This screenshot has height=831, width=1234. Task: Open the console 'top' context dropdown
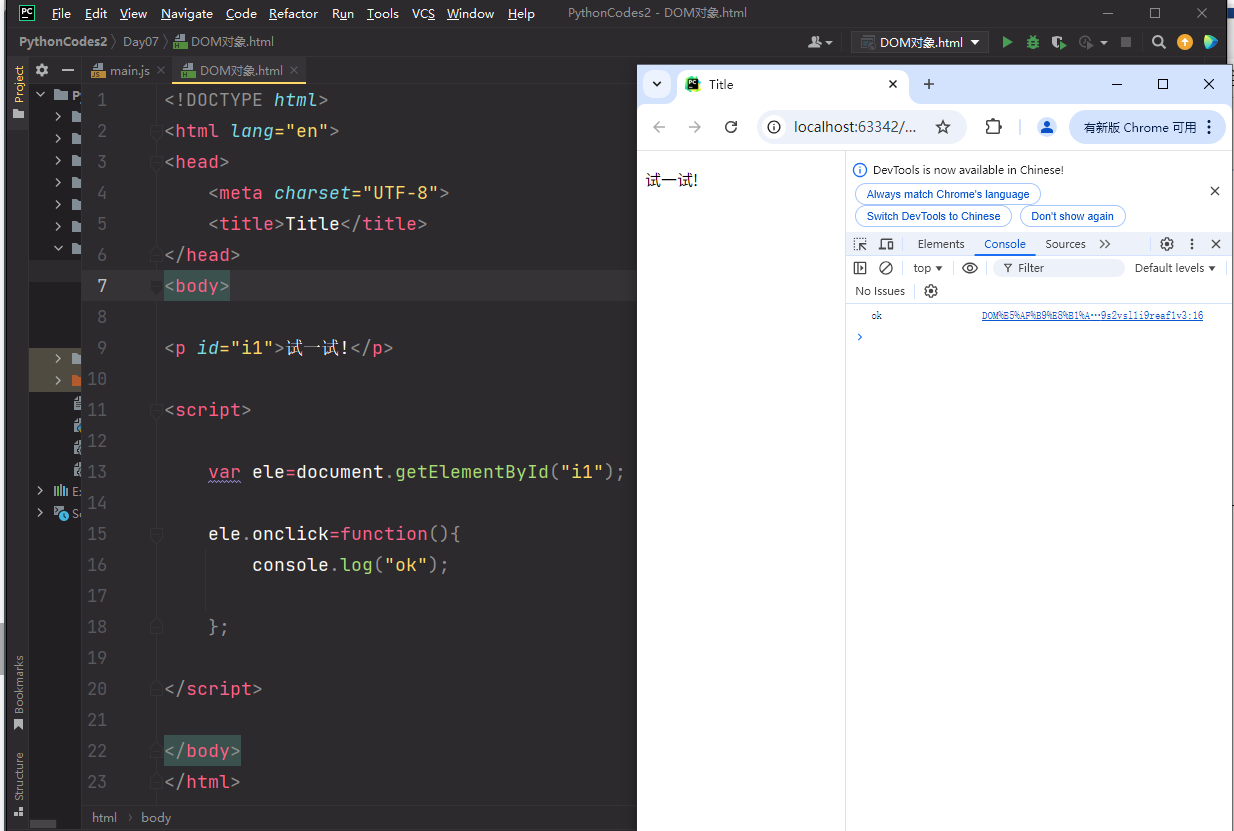click(928, 268)
